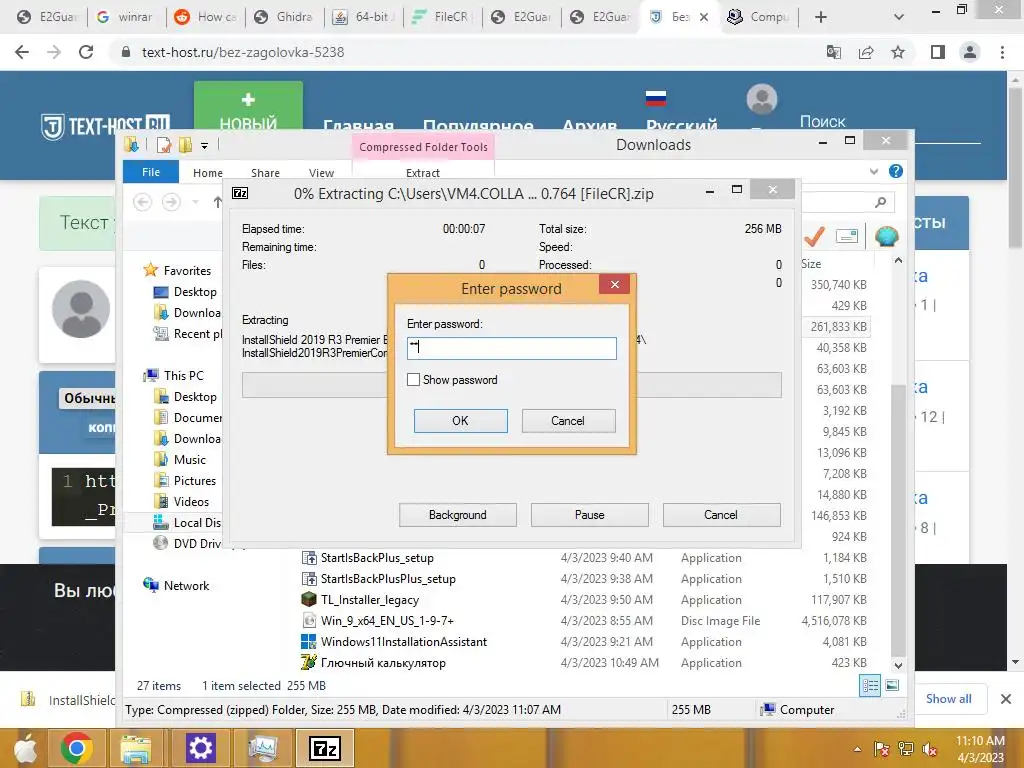Click the Size column header
This screenshot has width=1024, height=768.
[811, 264]
